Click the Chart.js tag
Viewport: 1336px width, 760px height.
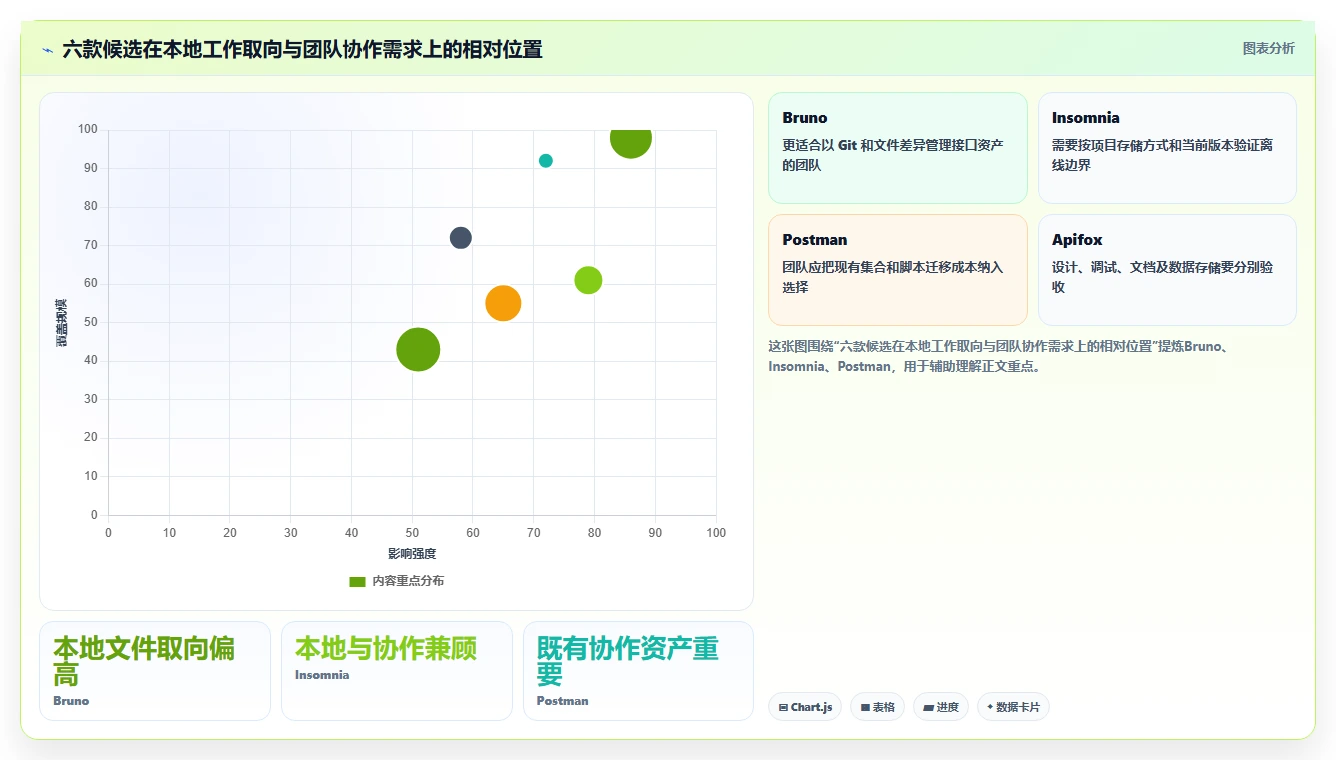[805, 707]
